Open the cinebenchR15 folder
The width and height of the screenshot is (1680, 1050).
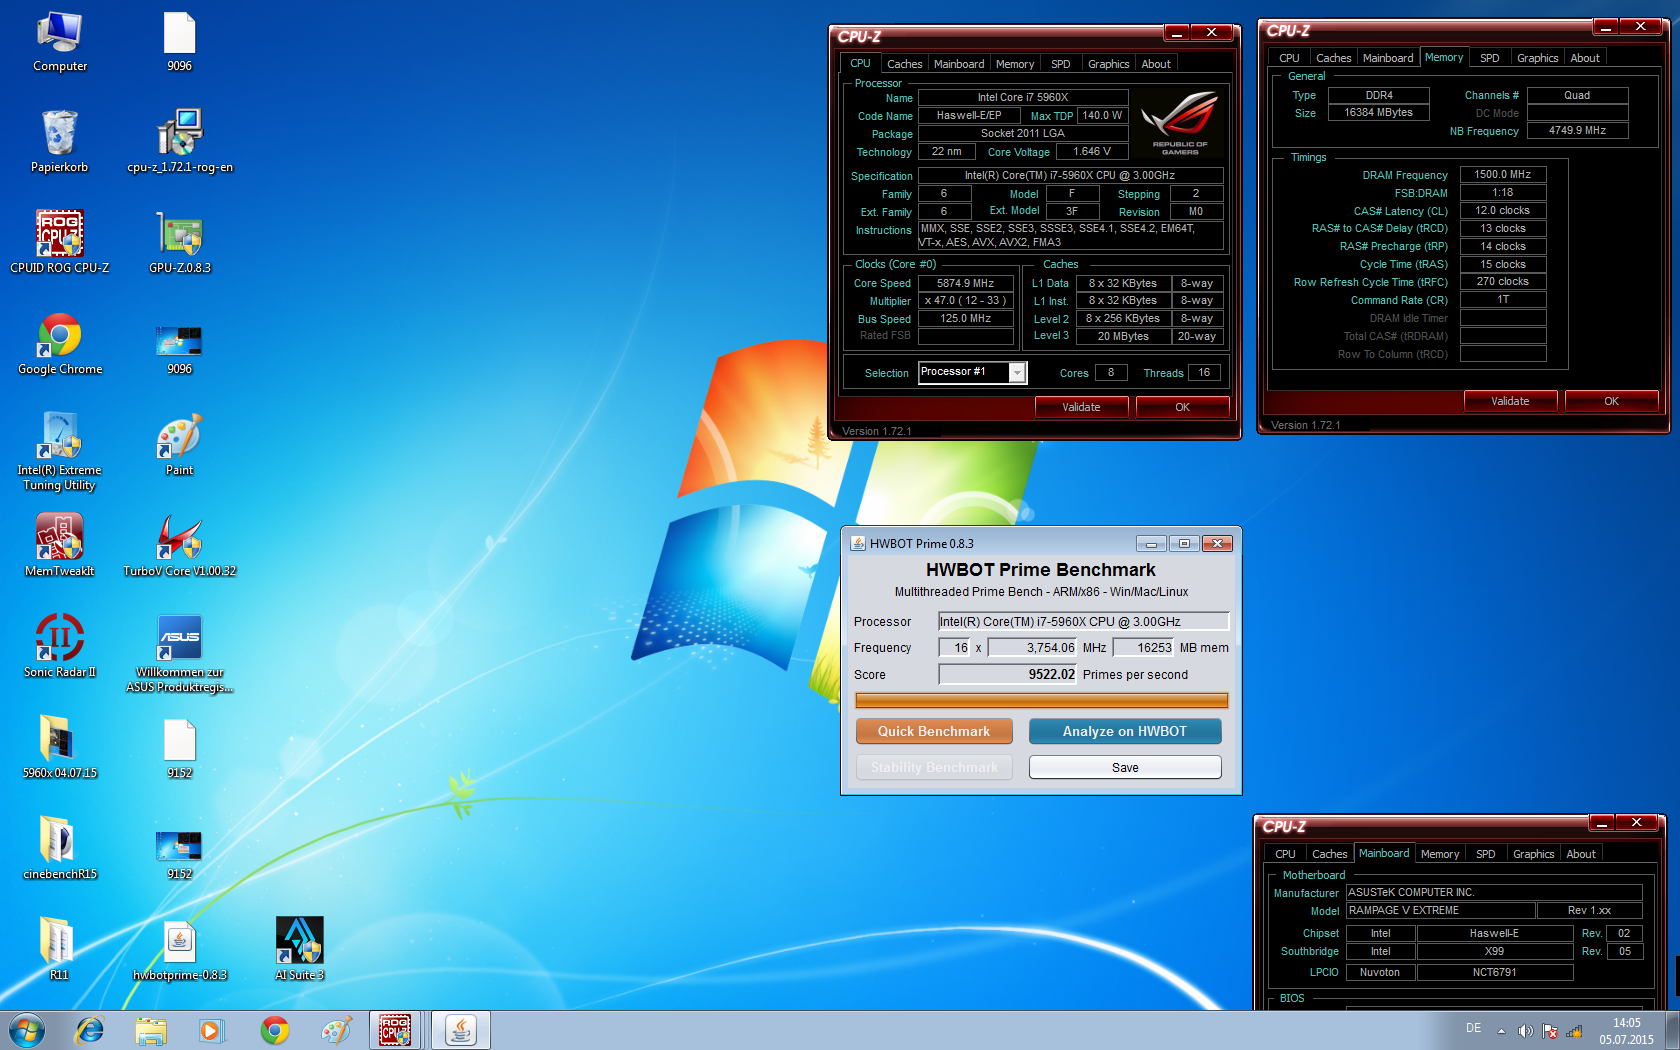(x=60, y=848)
